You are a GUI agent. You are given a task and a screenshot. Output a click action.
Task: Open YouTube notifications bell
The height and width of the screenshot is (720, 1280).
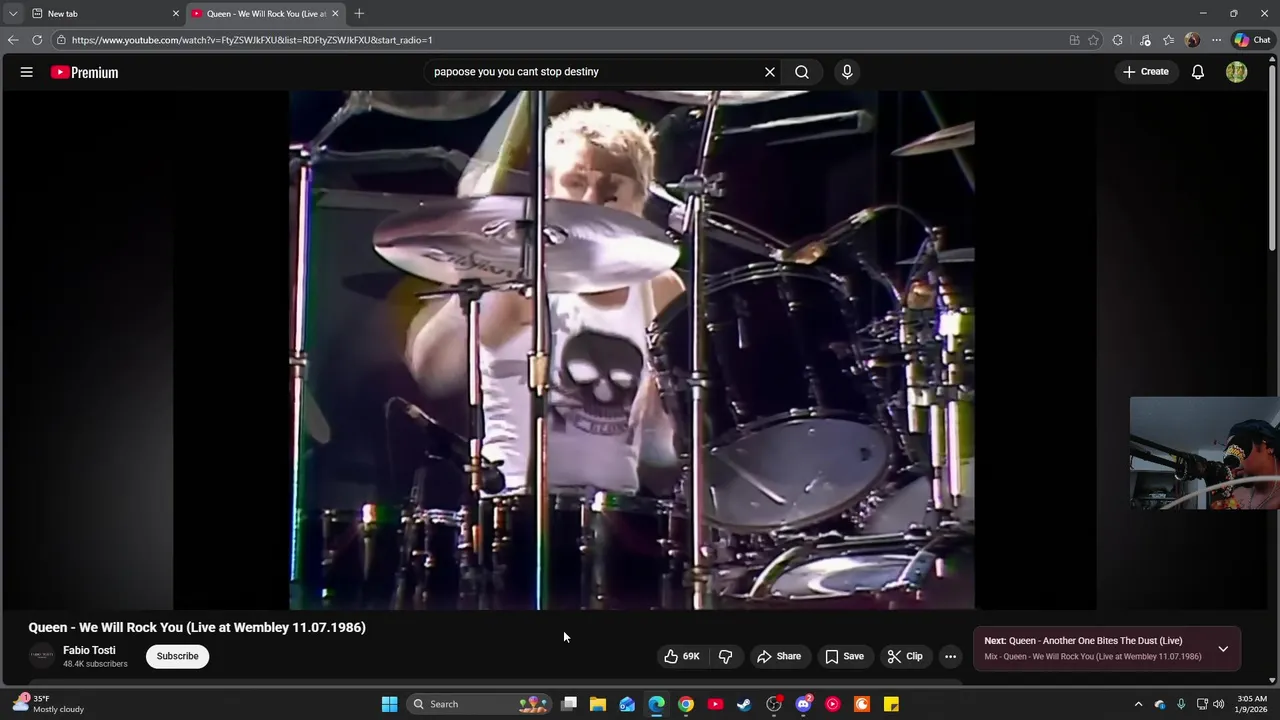click(x=1197, y=72)
